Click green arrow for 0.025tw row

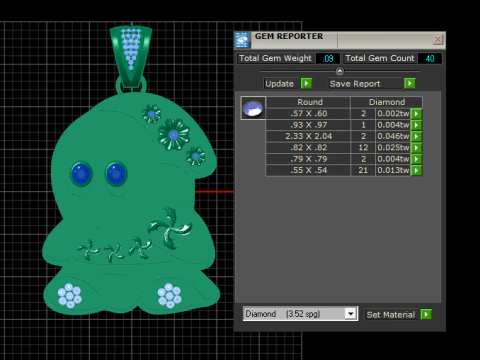(416, 148)
